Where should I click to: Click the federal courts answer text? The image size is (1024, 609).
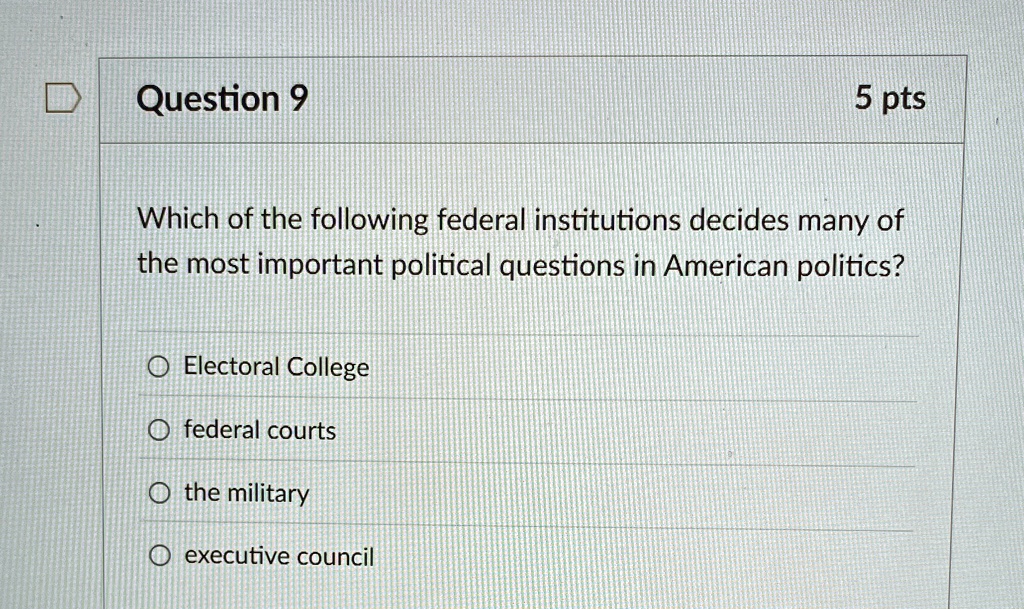(260, 430)
